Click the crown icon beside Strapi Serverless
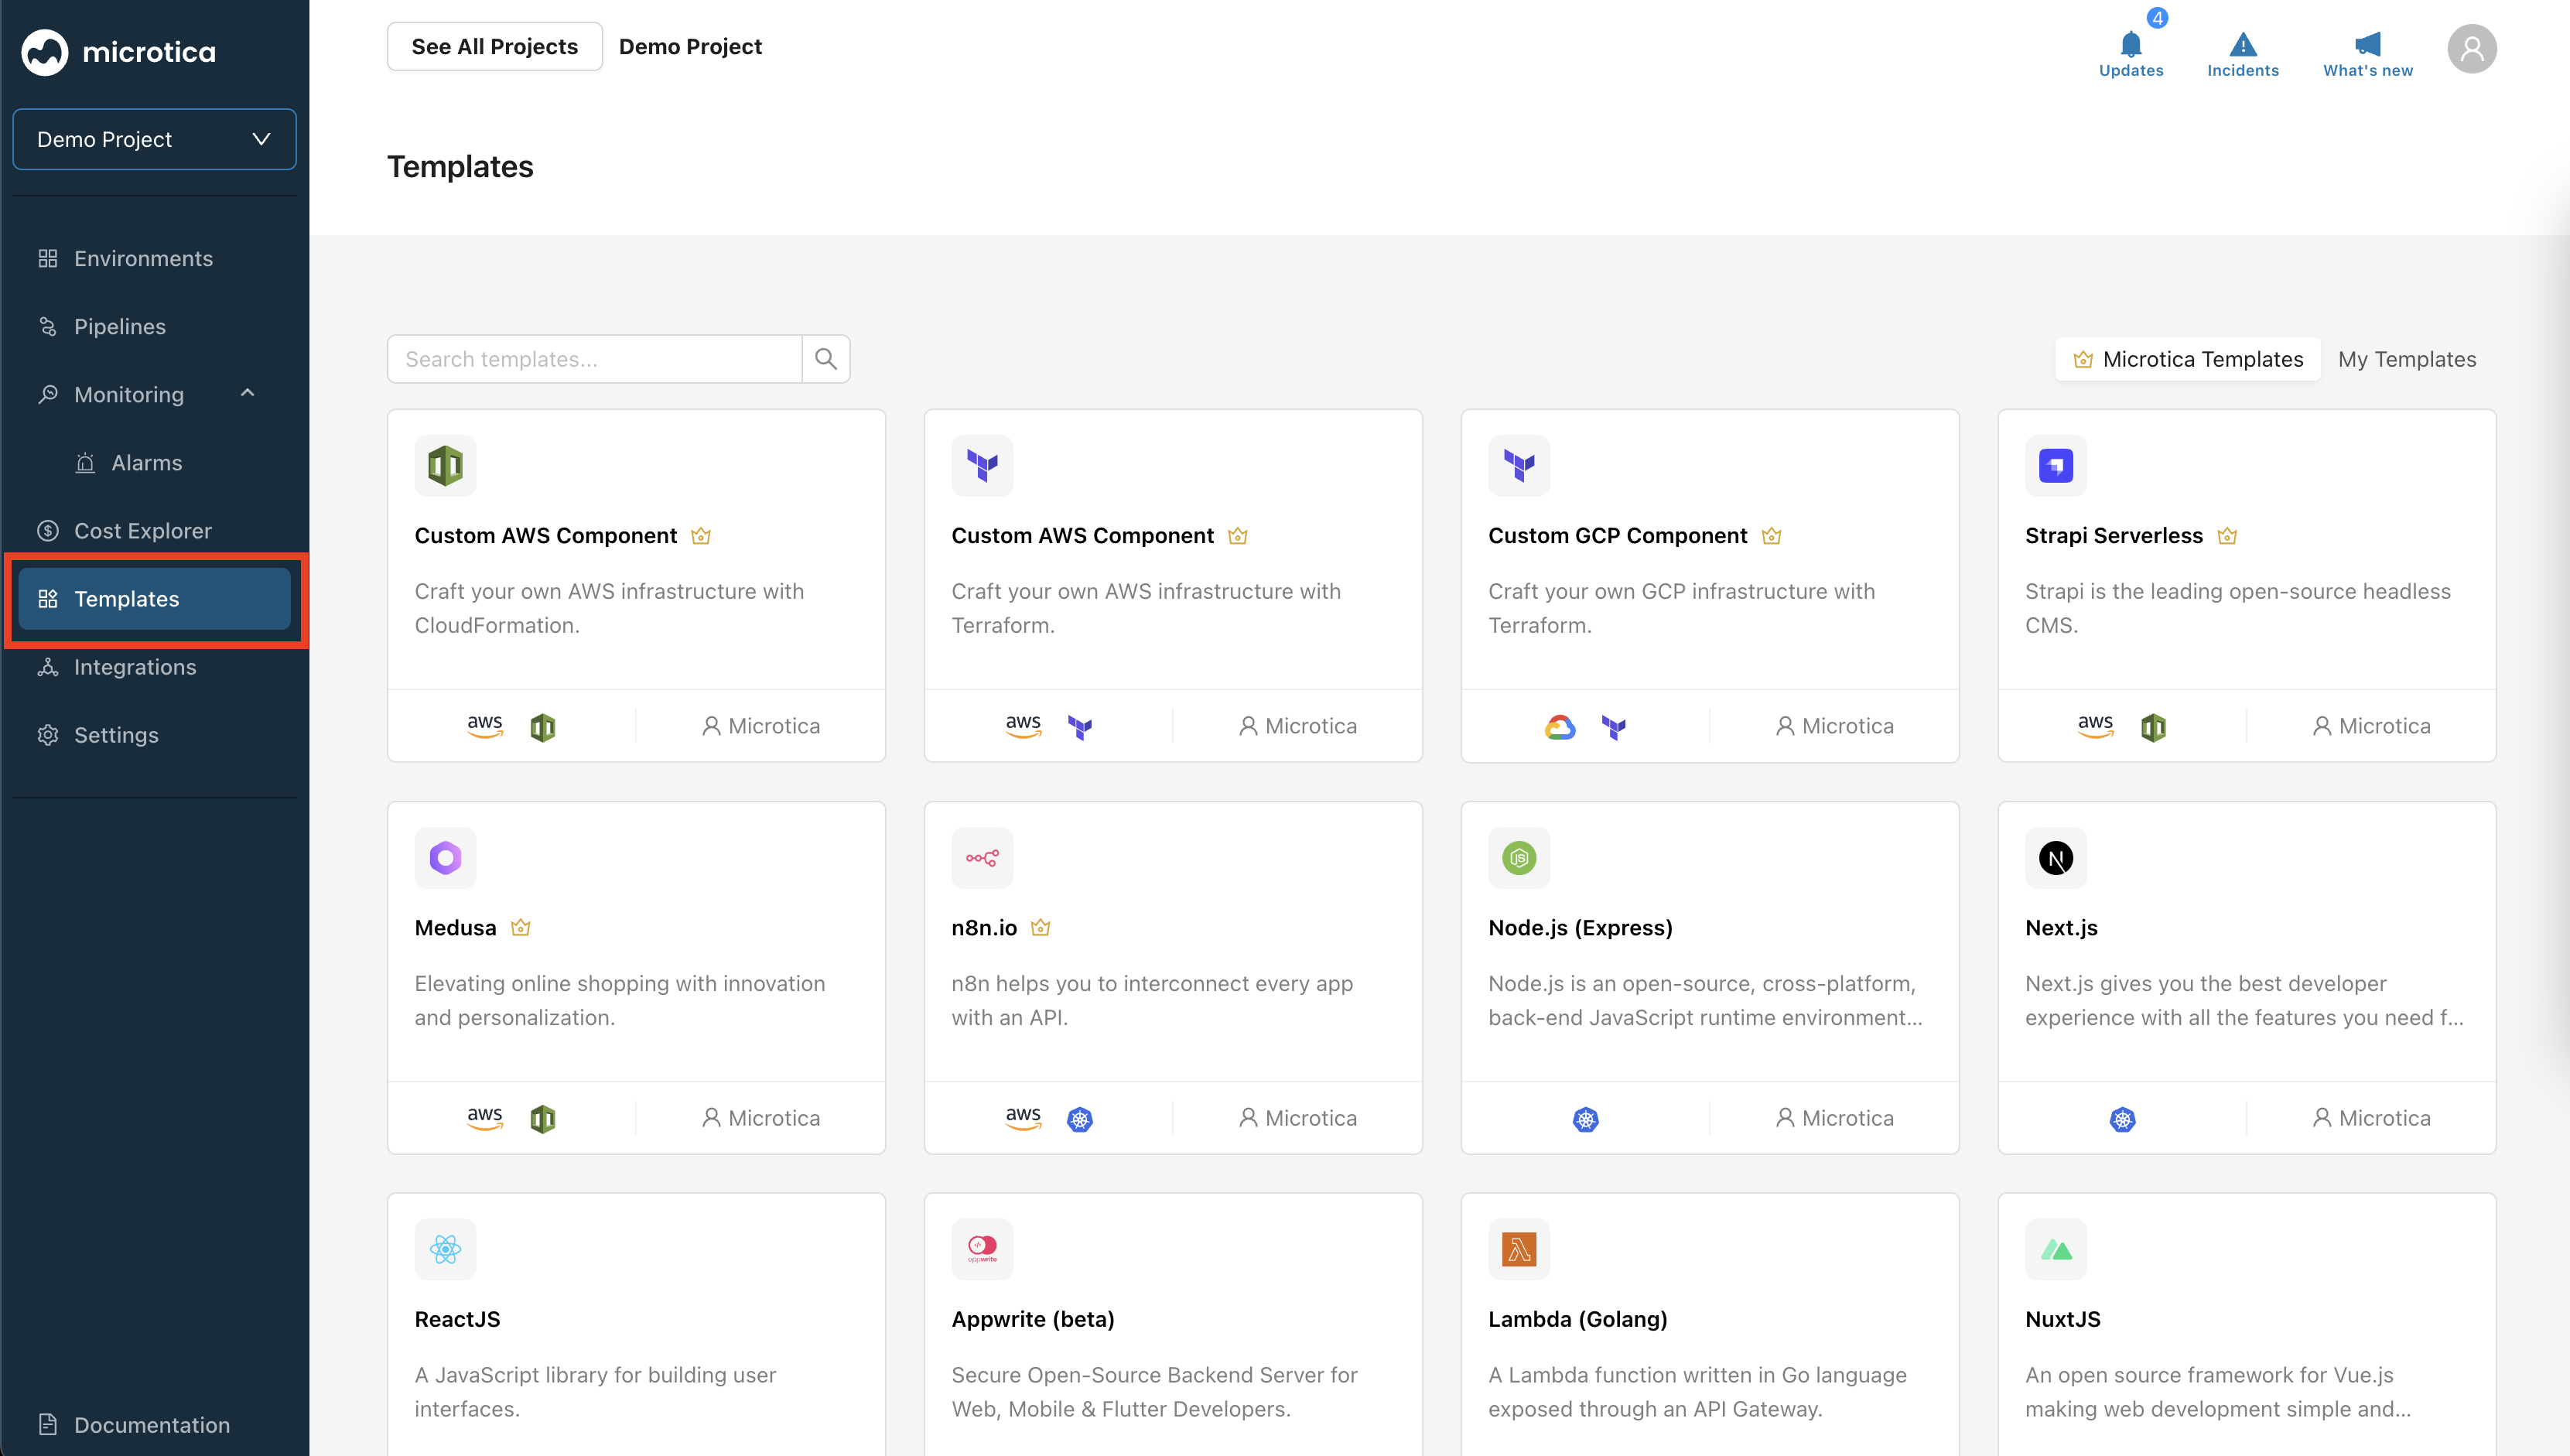The width and height of the screenshot is (2570, 1456). (x=2227, y=536)
